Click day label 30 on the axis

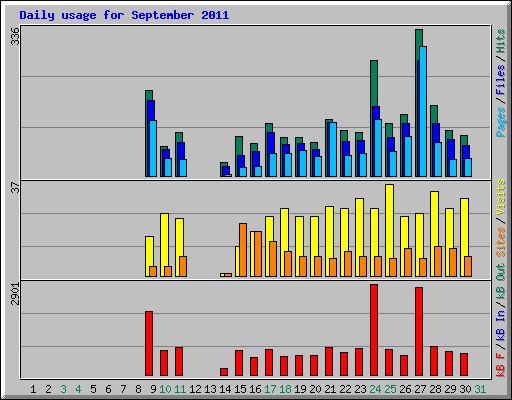[x=465, y=389]
